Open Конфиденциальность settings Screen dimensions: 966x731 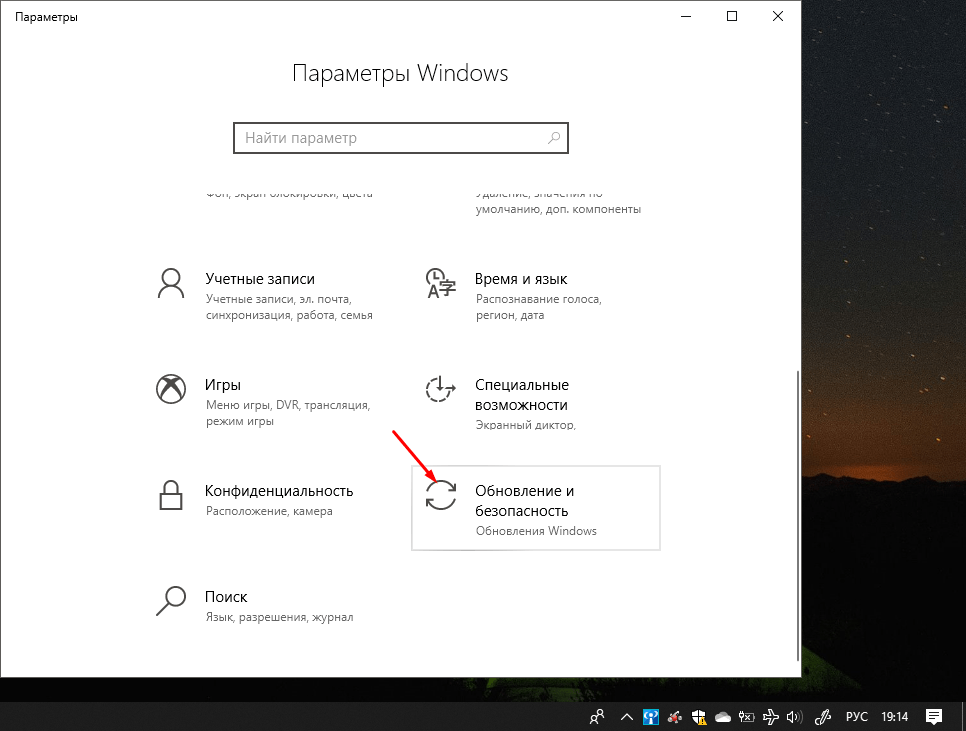click(266, 507)
